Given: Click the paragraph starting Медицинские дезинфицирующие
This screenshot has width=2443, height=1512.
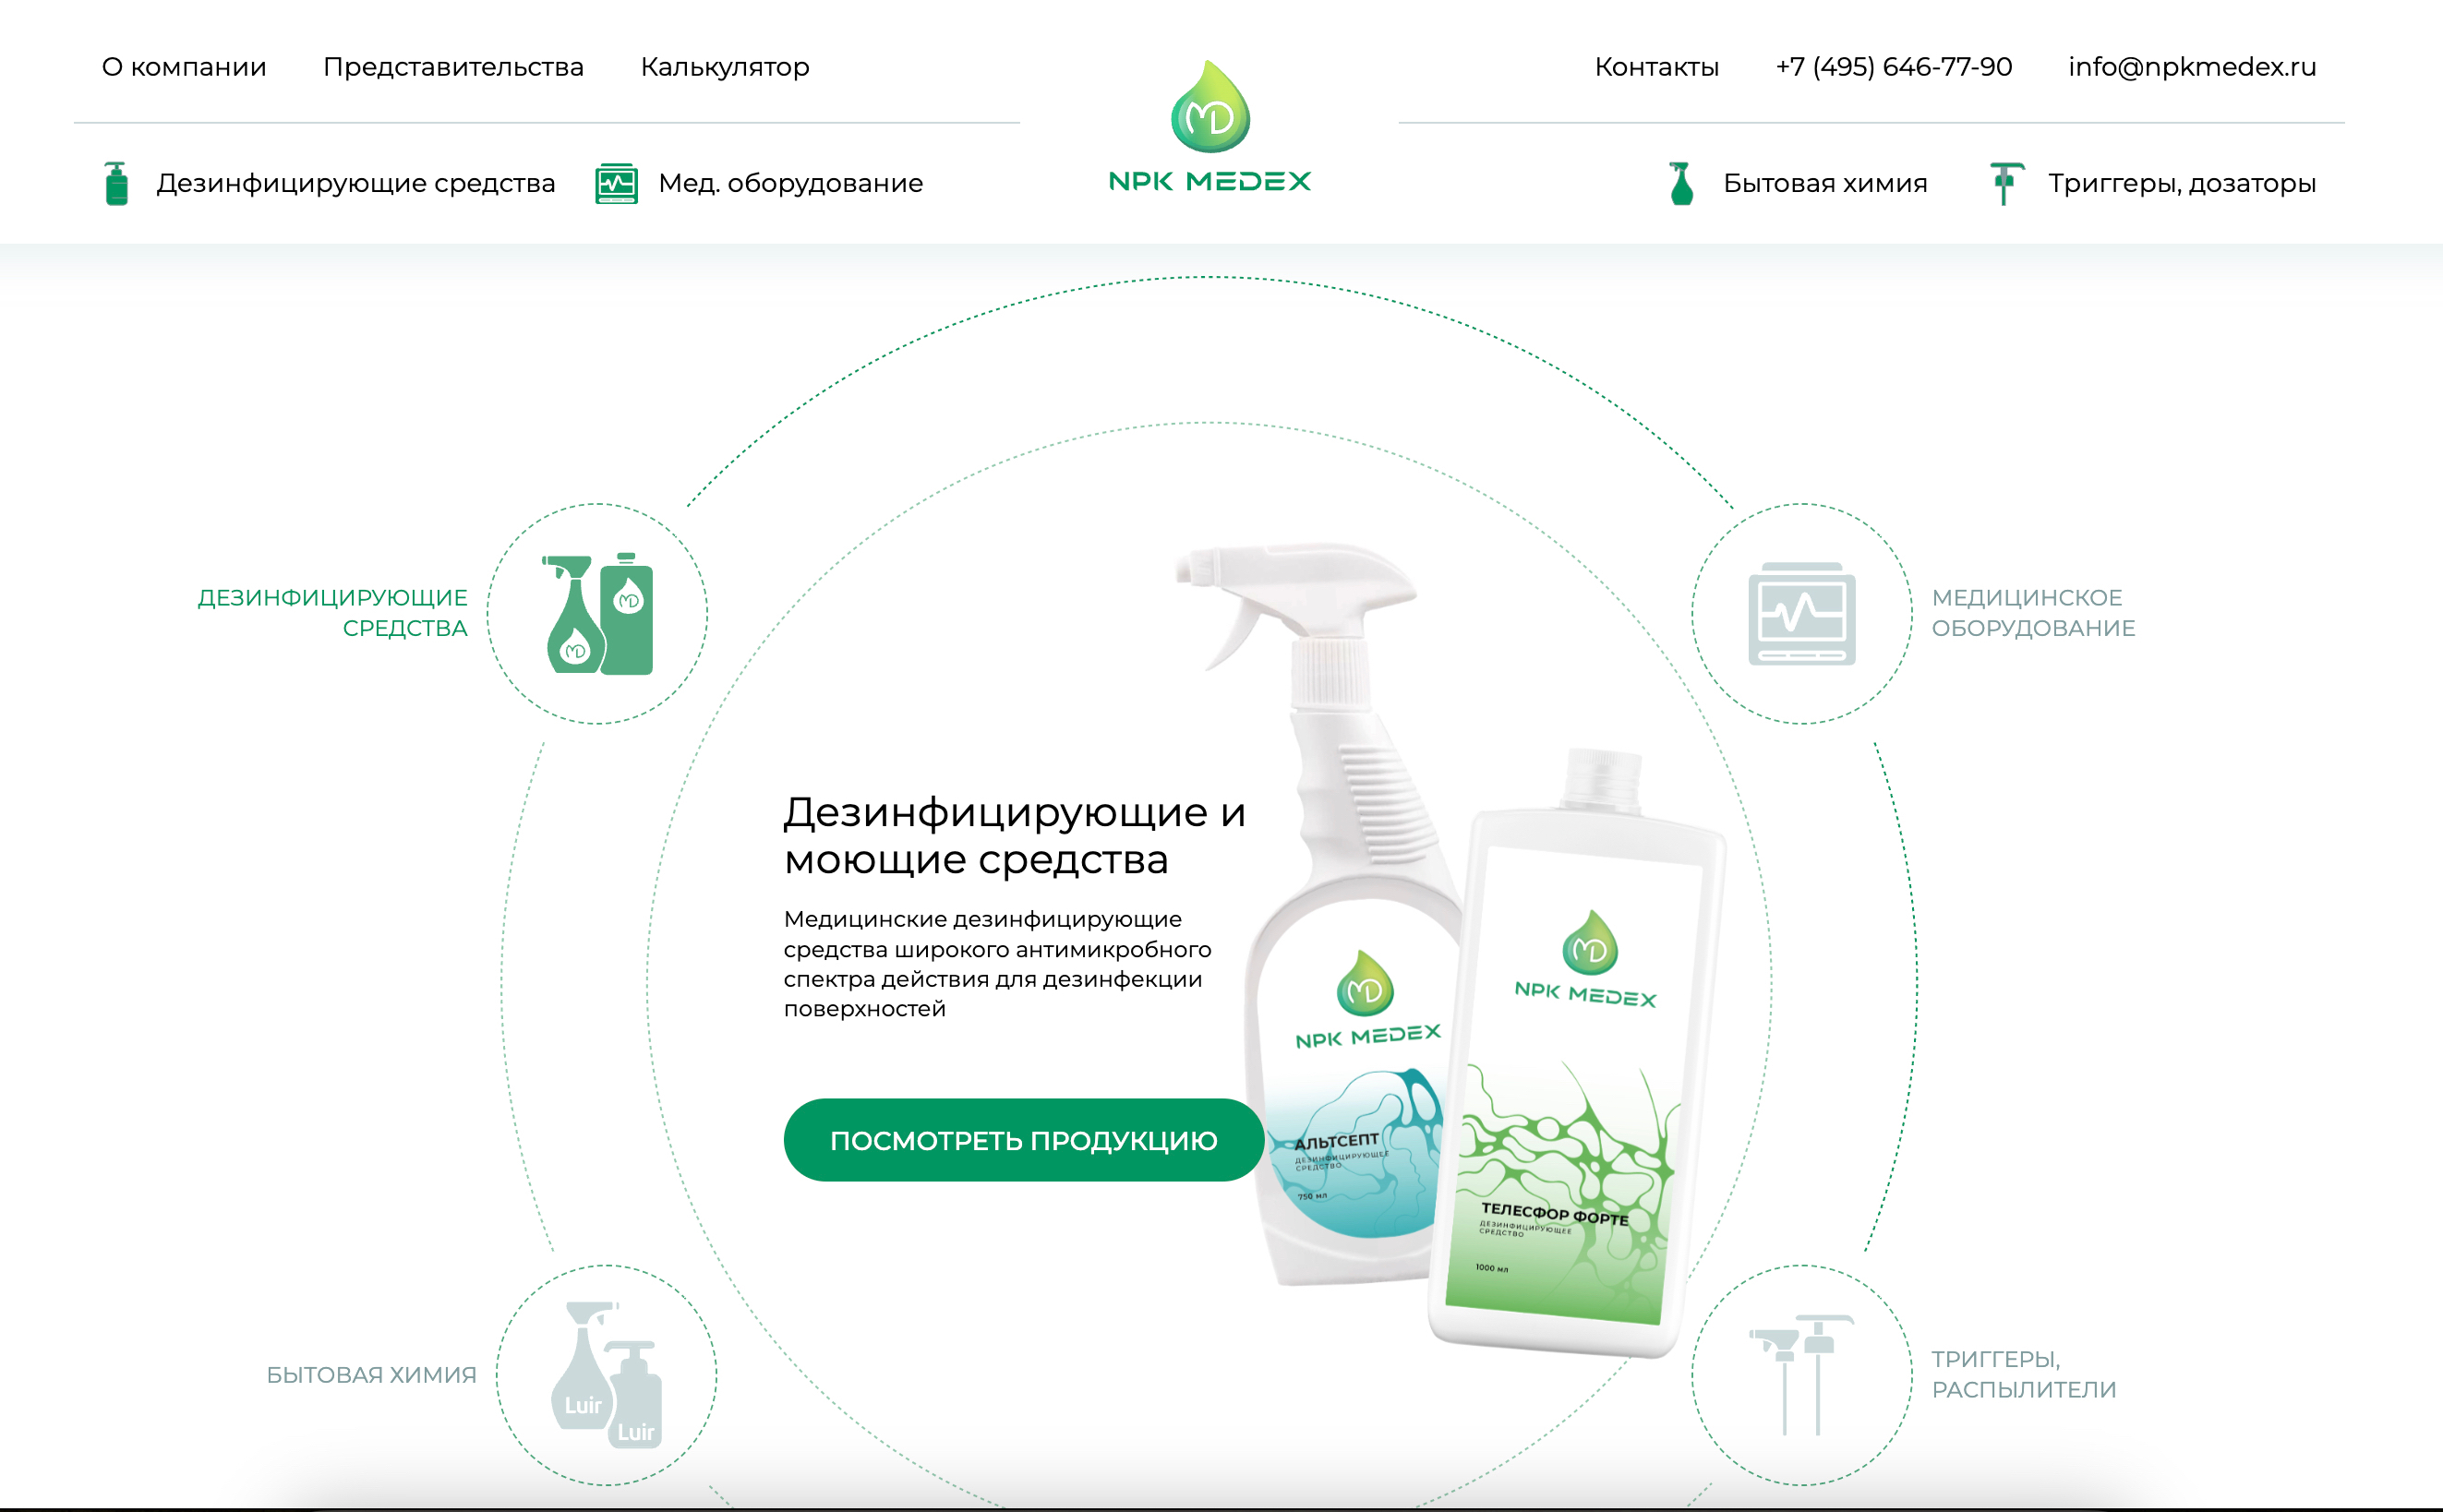Looking at the screenshot, I should 997,963.
